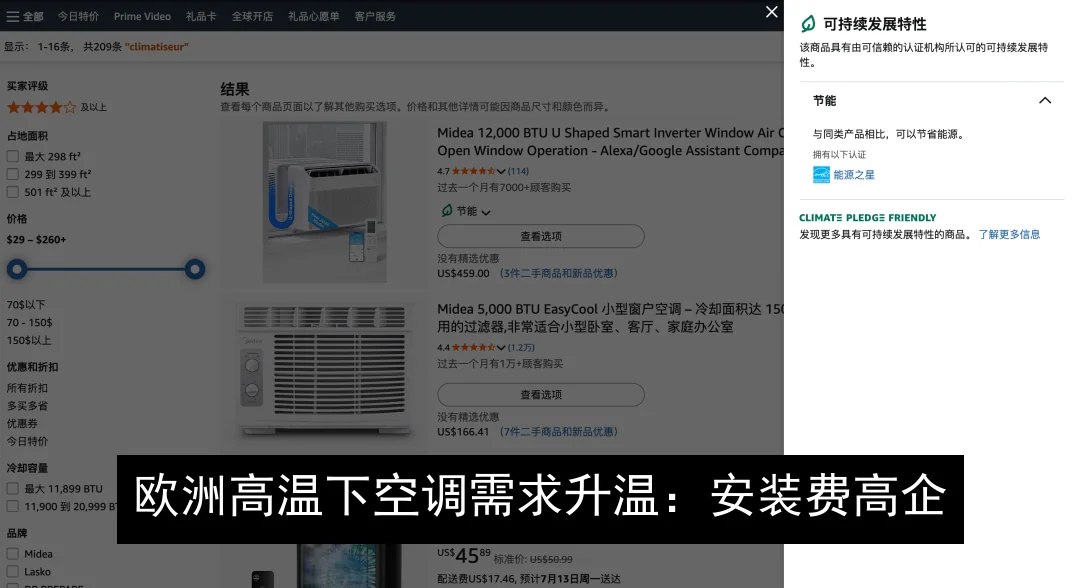Open the 了解更多信息 link
The height and width of the screenshot is (588, 1080).
coord(1009,235)
